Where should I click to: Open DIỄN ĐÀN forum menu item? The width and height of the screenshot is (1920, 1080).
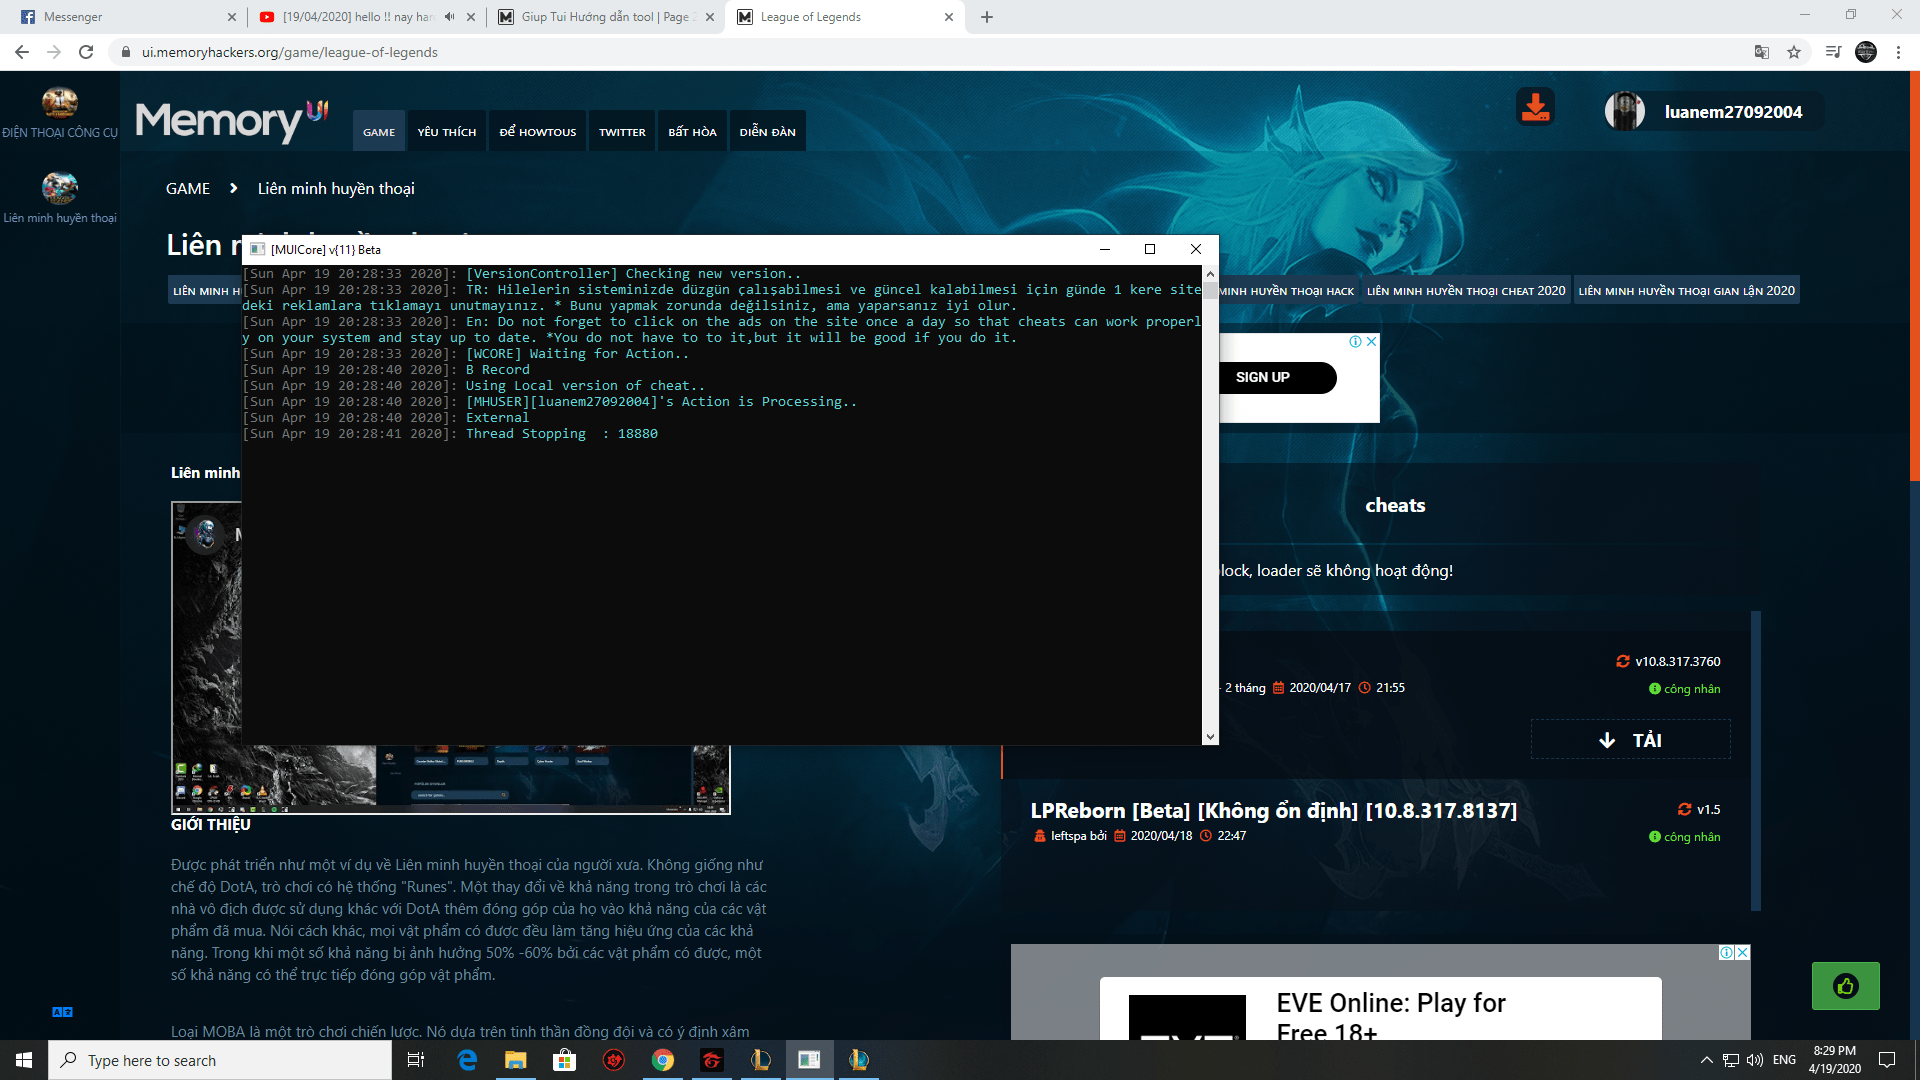pos(768,132)
